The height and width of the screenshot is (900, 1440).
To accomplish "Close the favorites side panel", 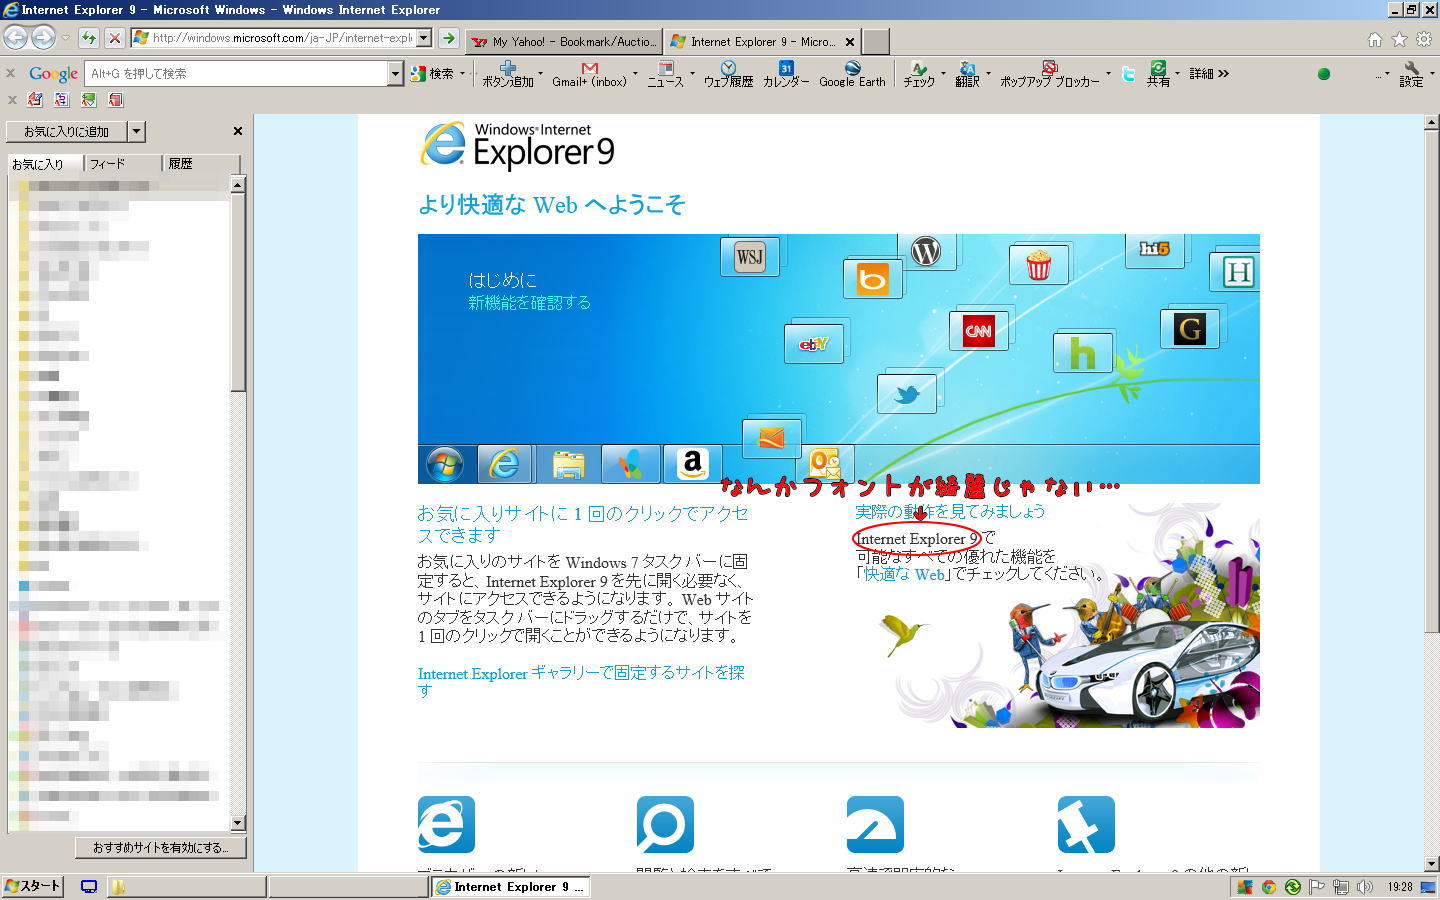I will click(238, 131).
